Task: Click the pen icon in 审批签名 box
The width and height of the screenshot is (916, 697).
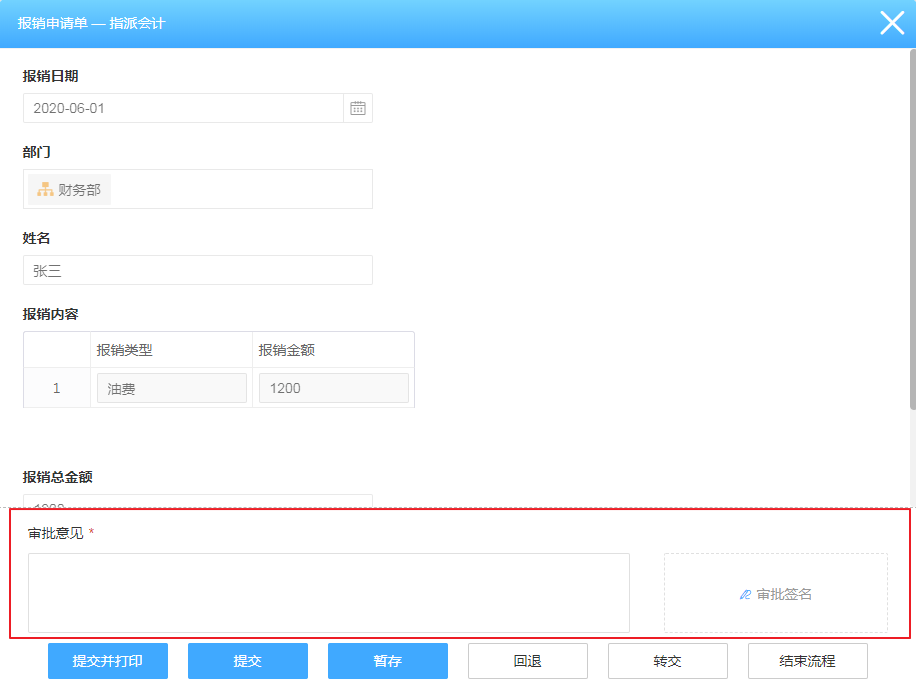Action: pos(745,594)
